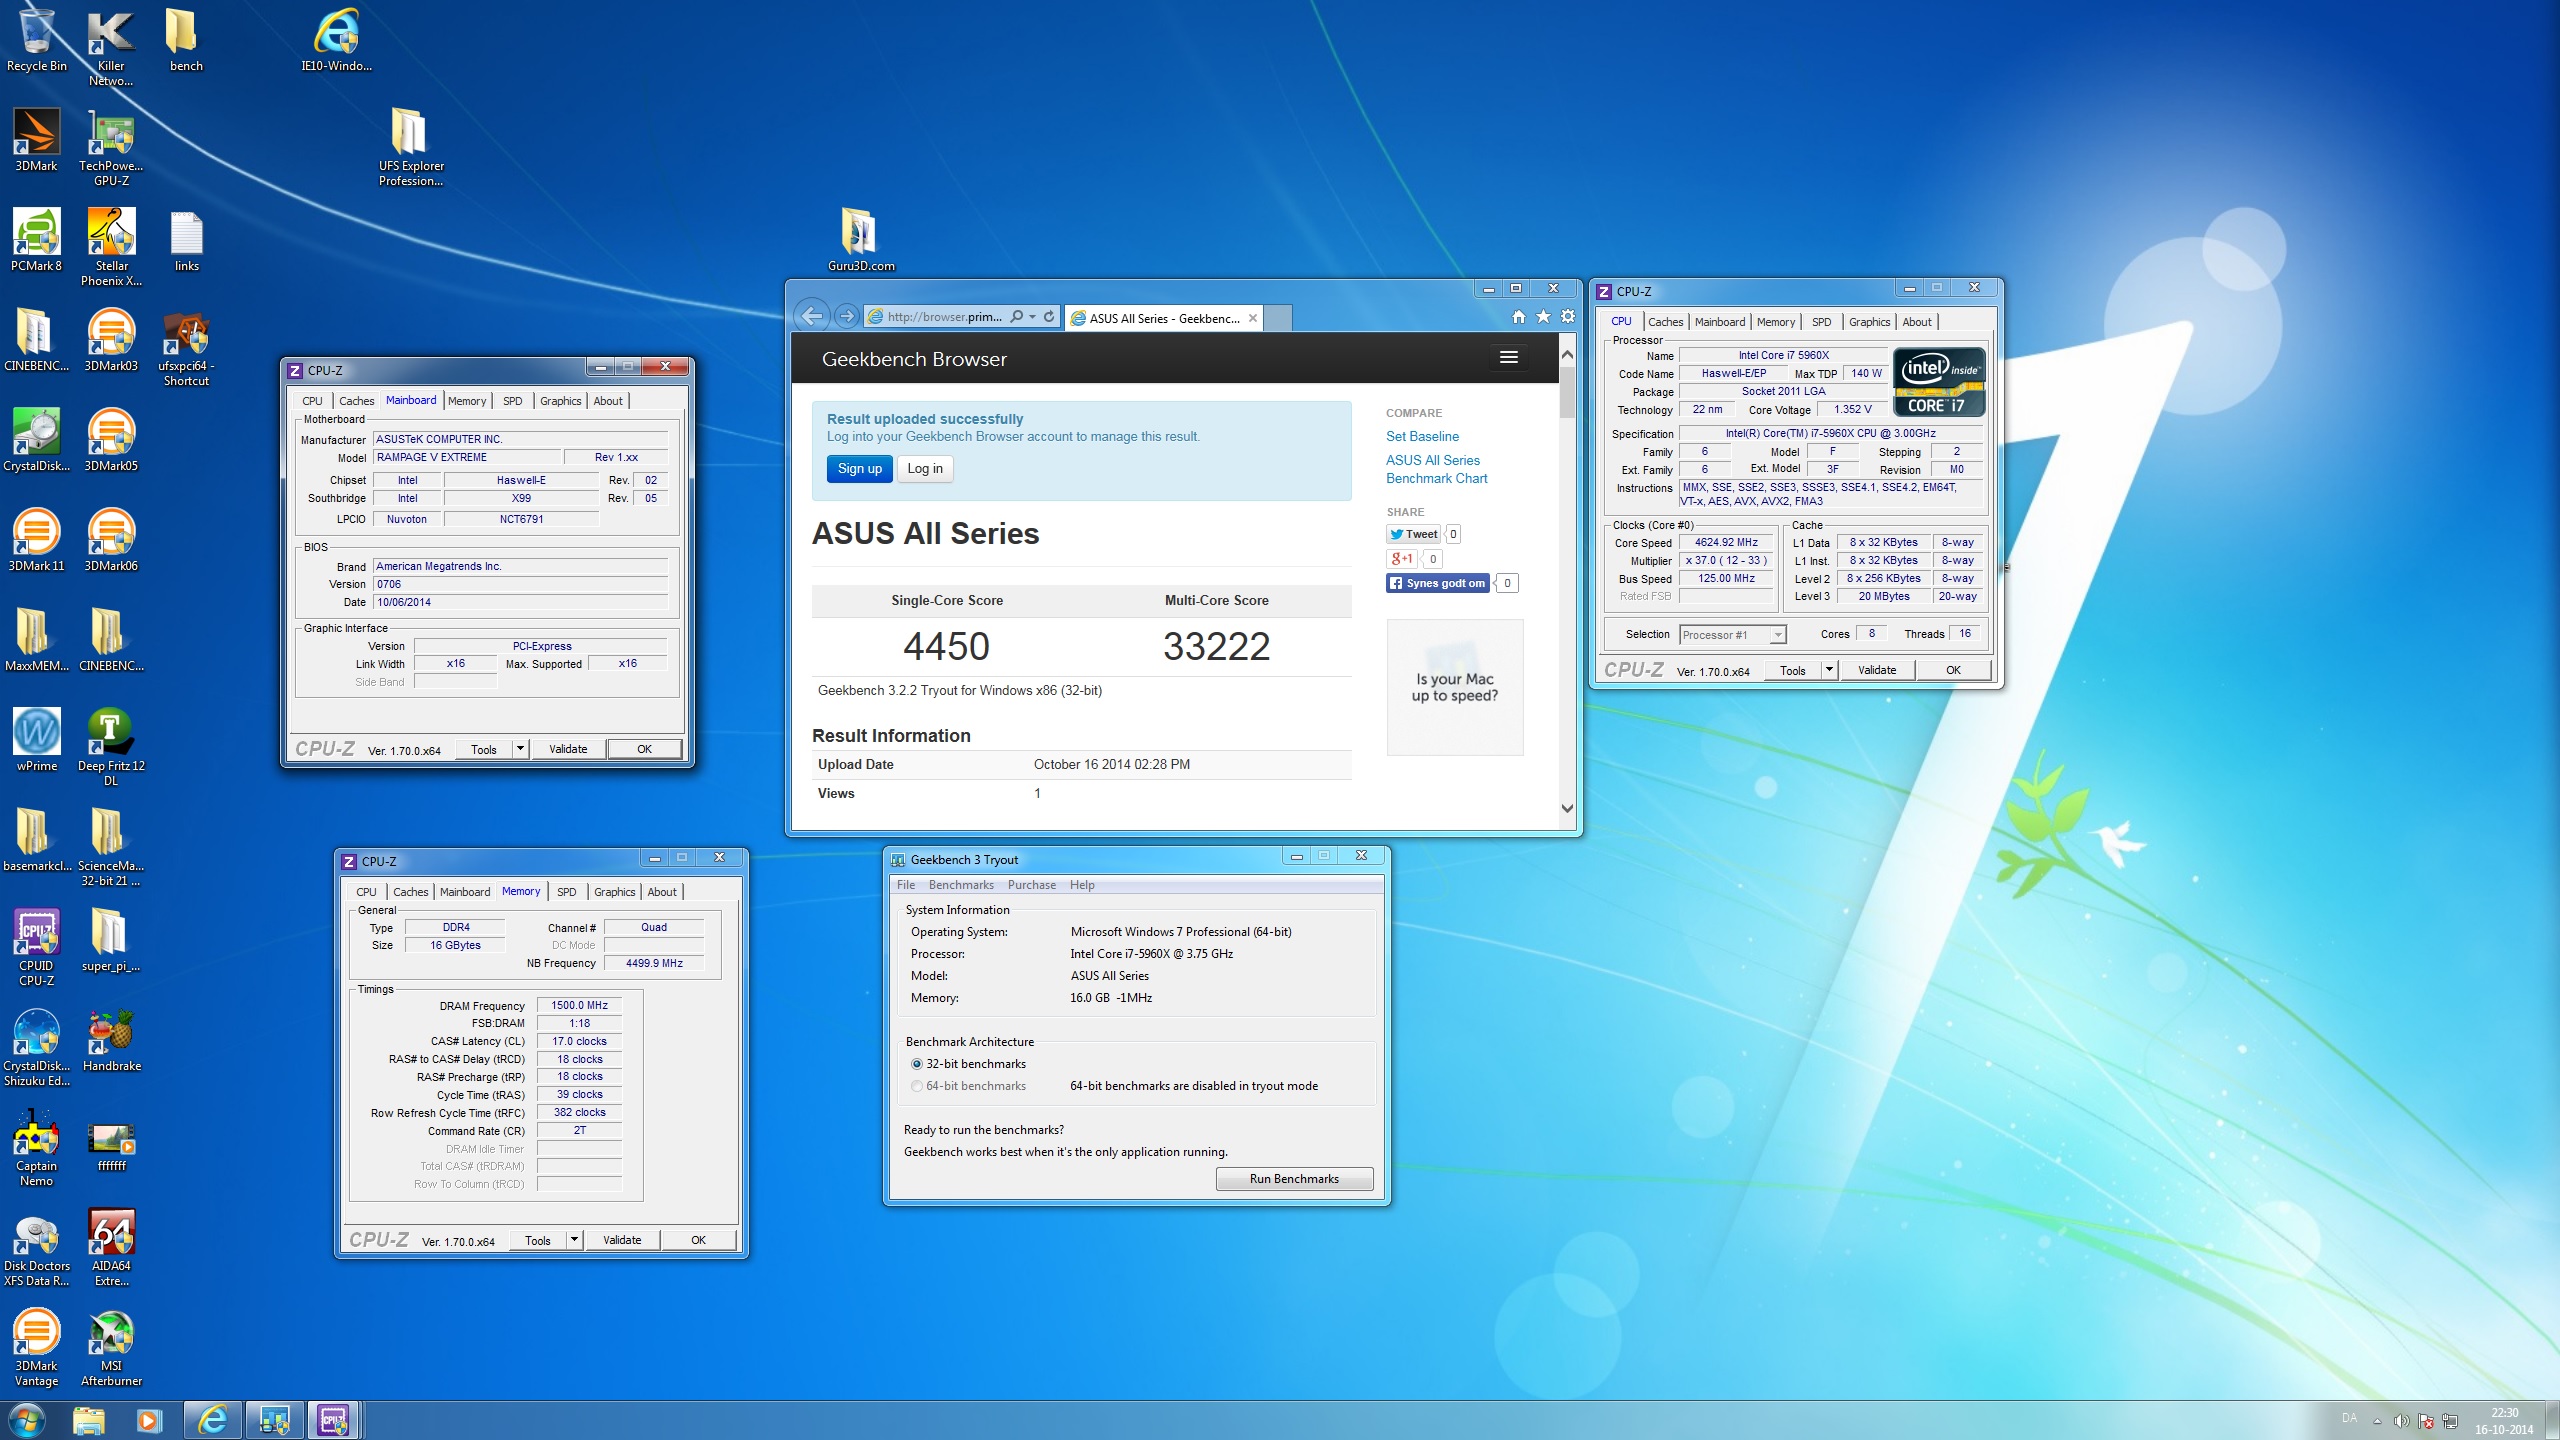Click the browser address bar URL field
This screenshot has height=1440, width=2560.
click(944, 317)
